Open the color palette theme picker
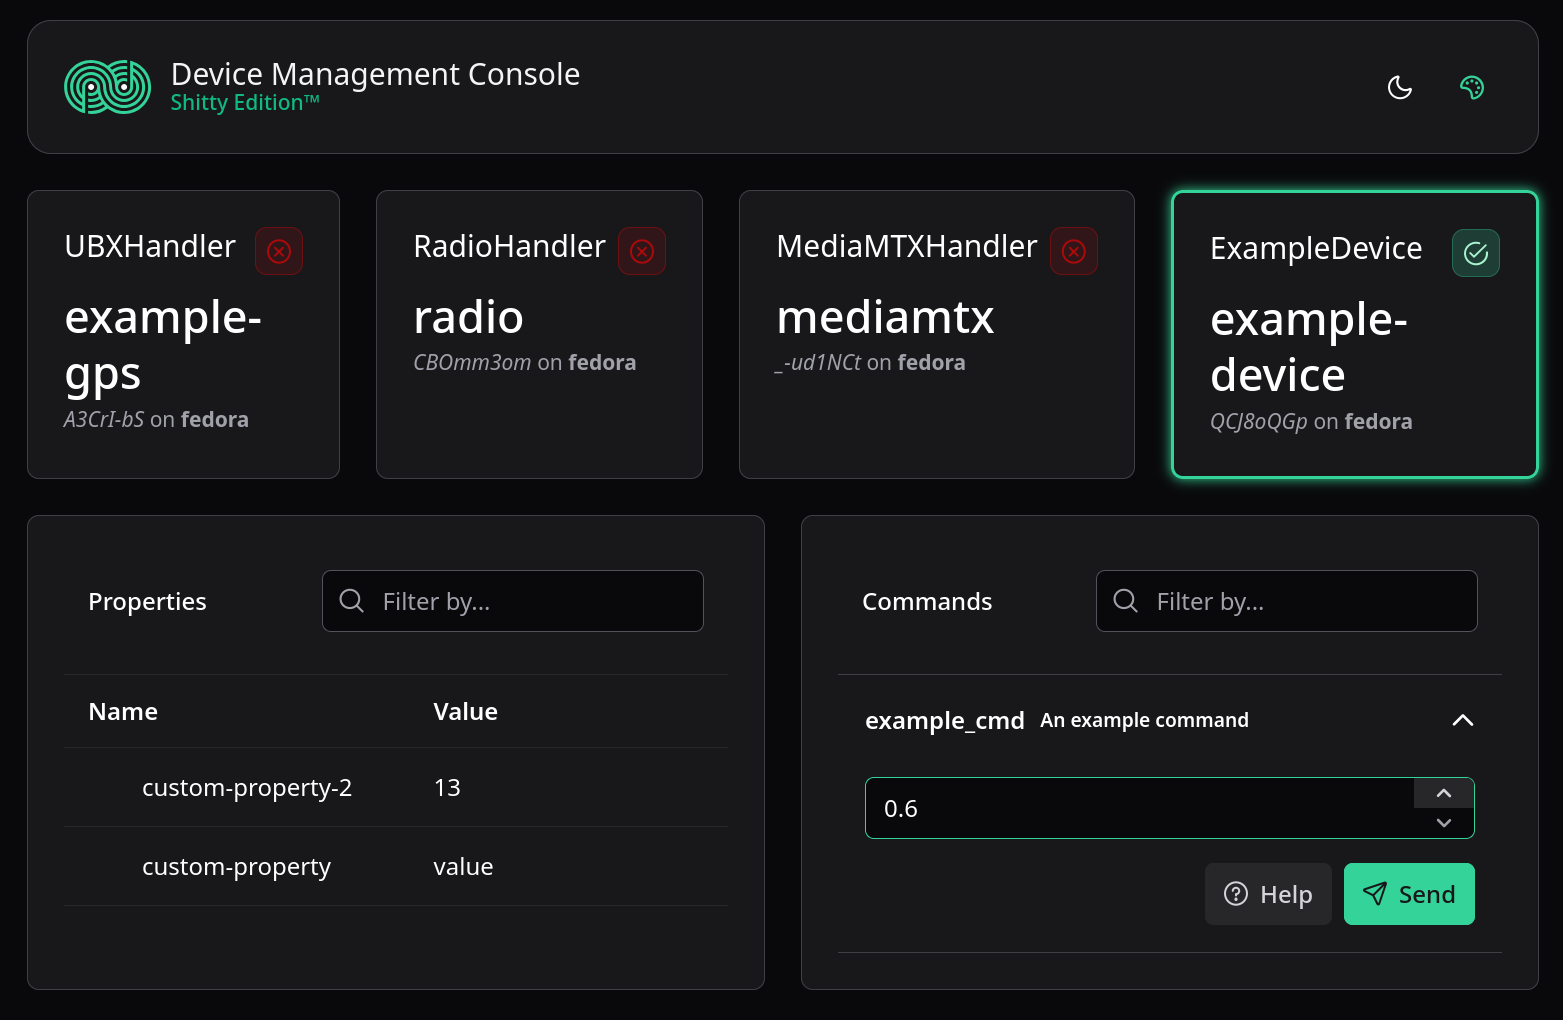Image resolution: width=1563 pixels, height=1020 pixels. click(1471, 88)
